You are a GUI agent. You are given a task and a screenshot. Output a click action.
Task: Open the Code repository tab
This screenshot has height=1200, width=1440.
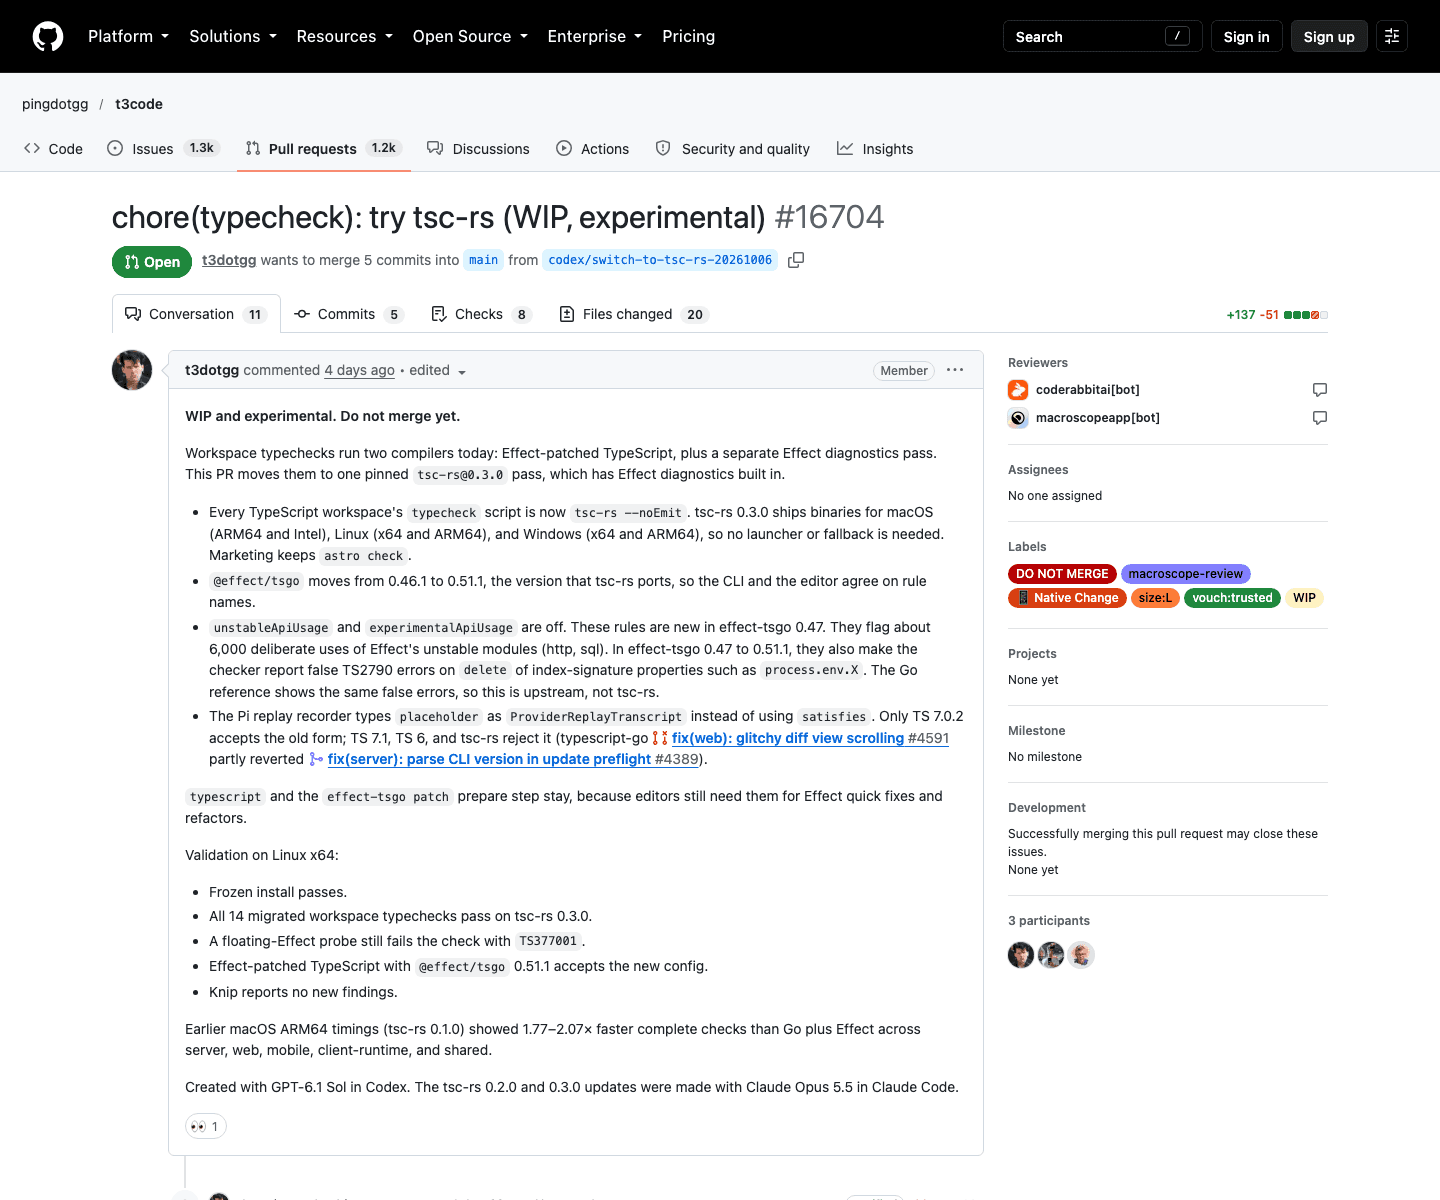click(x=53, y=148)
